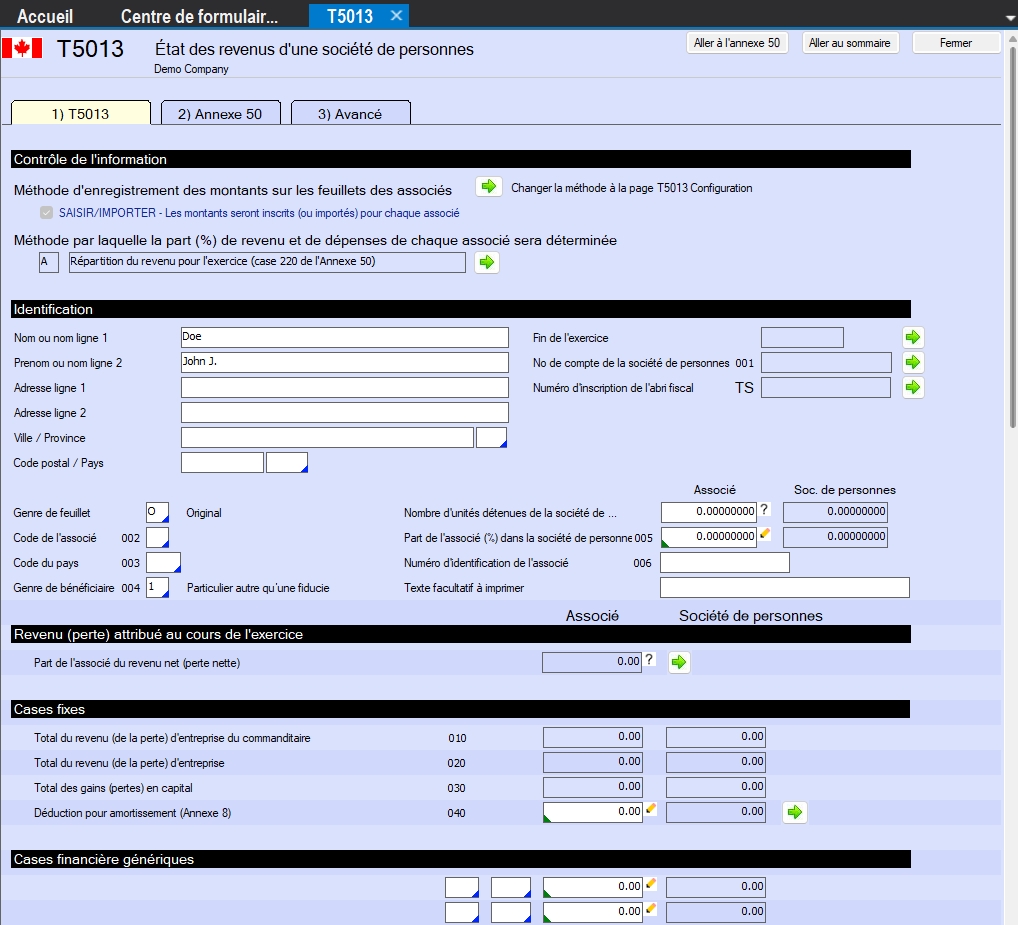Toggle the SAISIR/IMPORTER checkbox
The height and width of the screenshot is (925, 1018).
[x=45, y=213]
